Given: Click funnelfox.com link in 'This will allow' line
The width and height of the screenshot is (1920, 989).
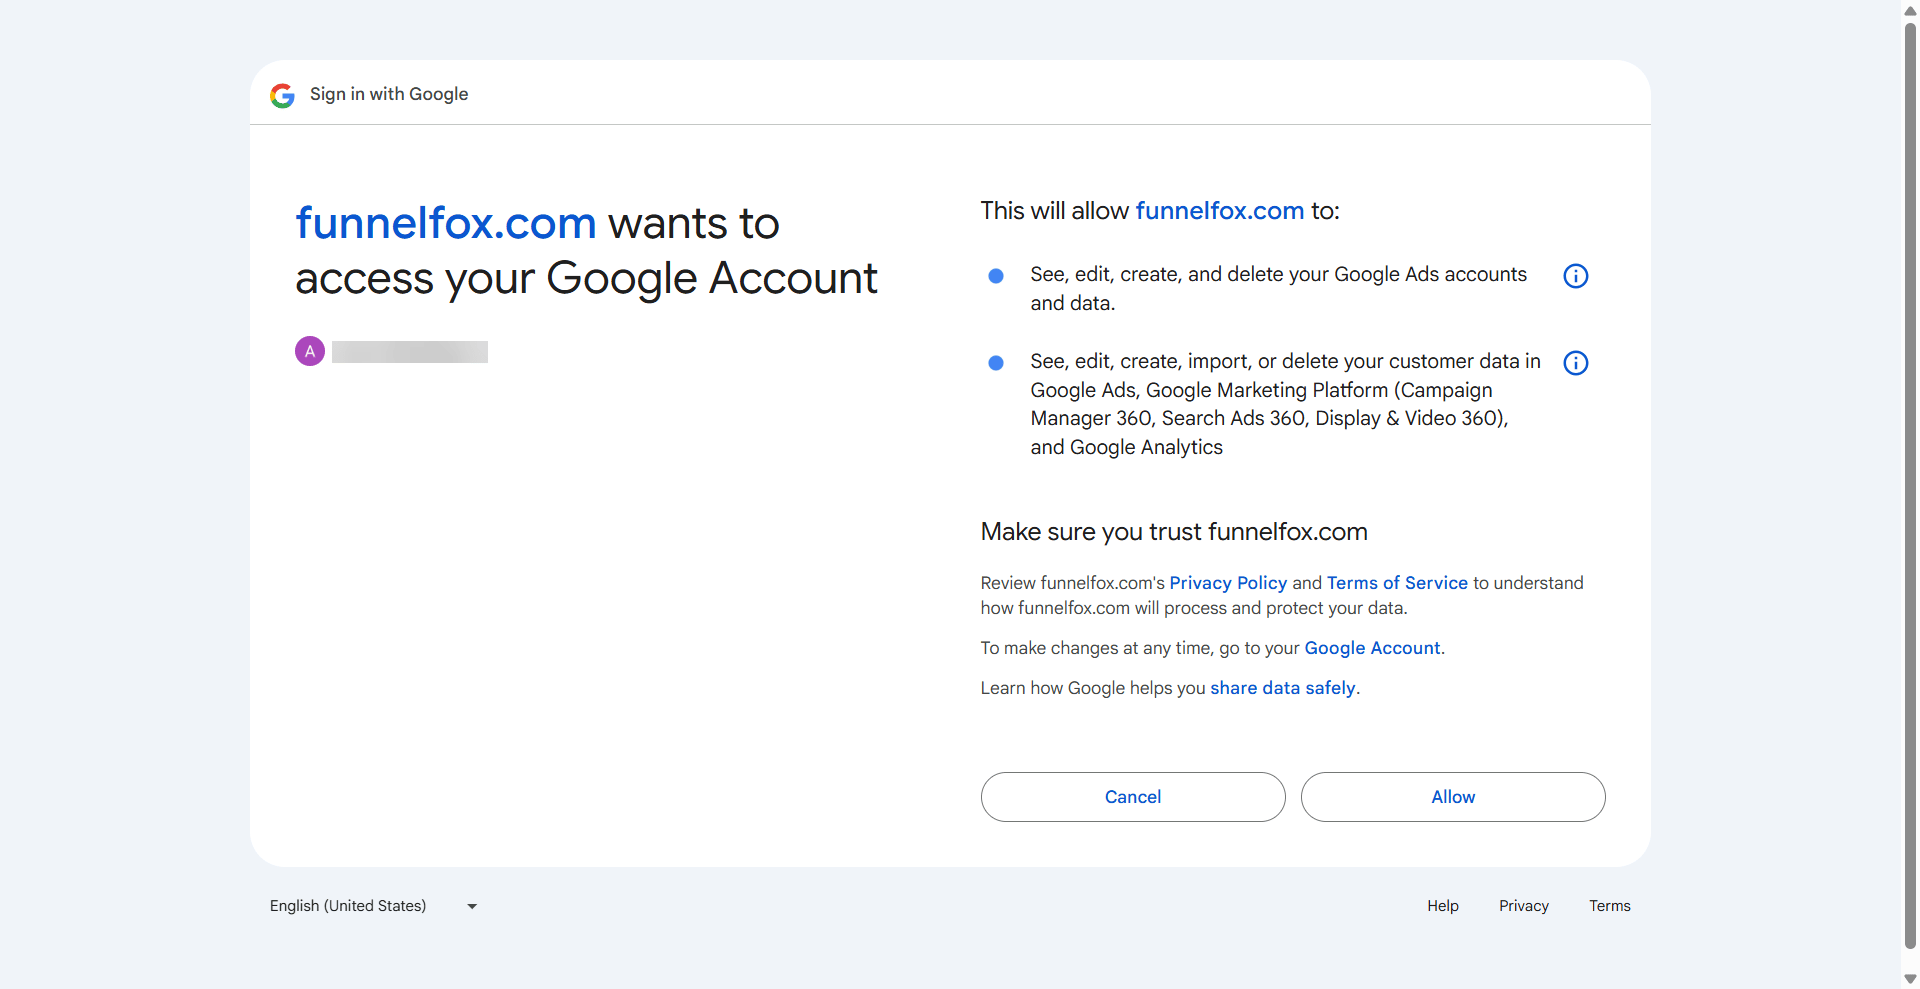Looking at the screenshot, I should point(1220,211).
